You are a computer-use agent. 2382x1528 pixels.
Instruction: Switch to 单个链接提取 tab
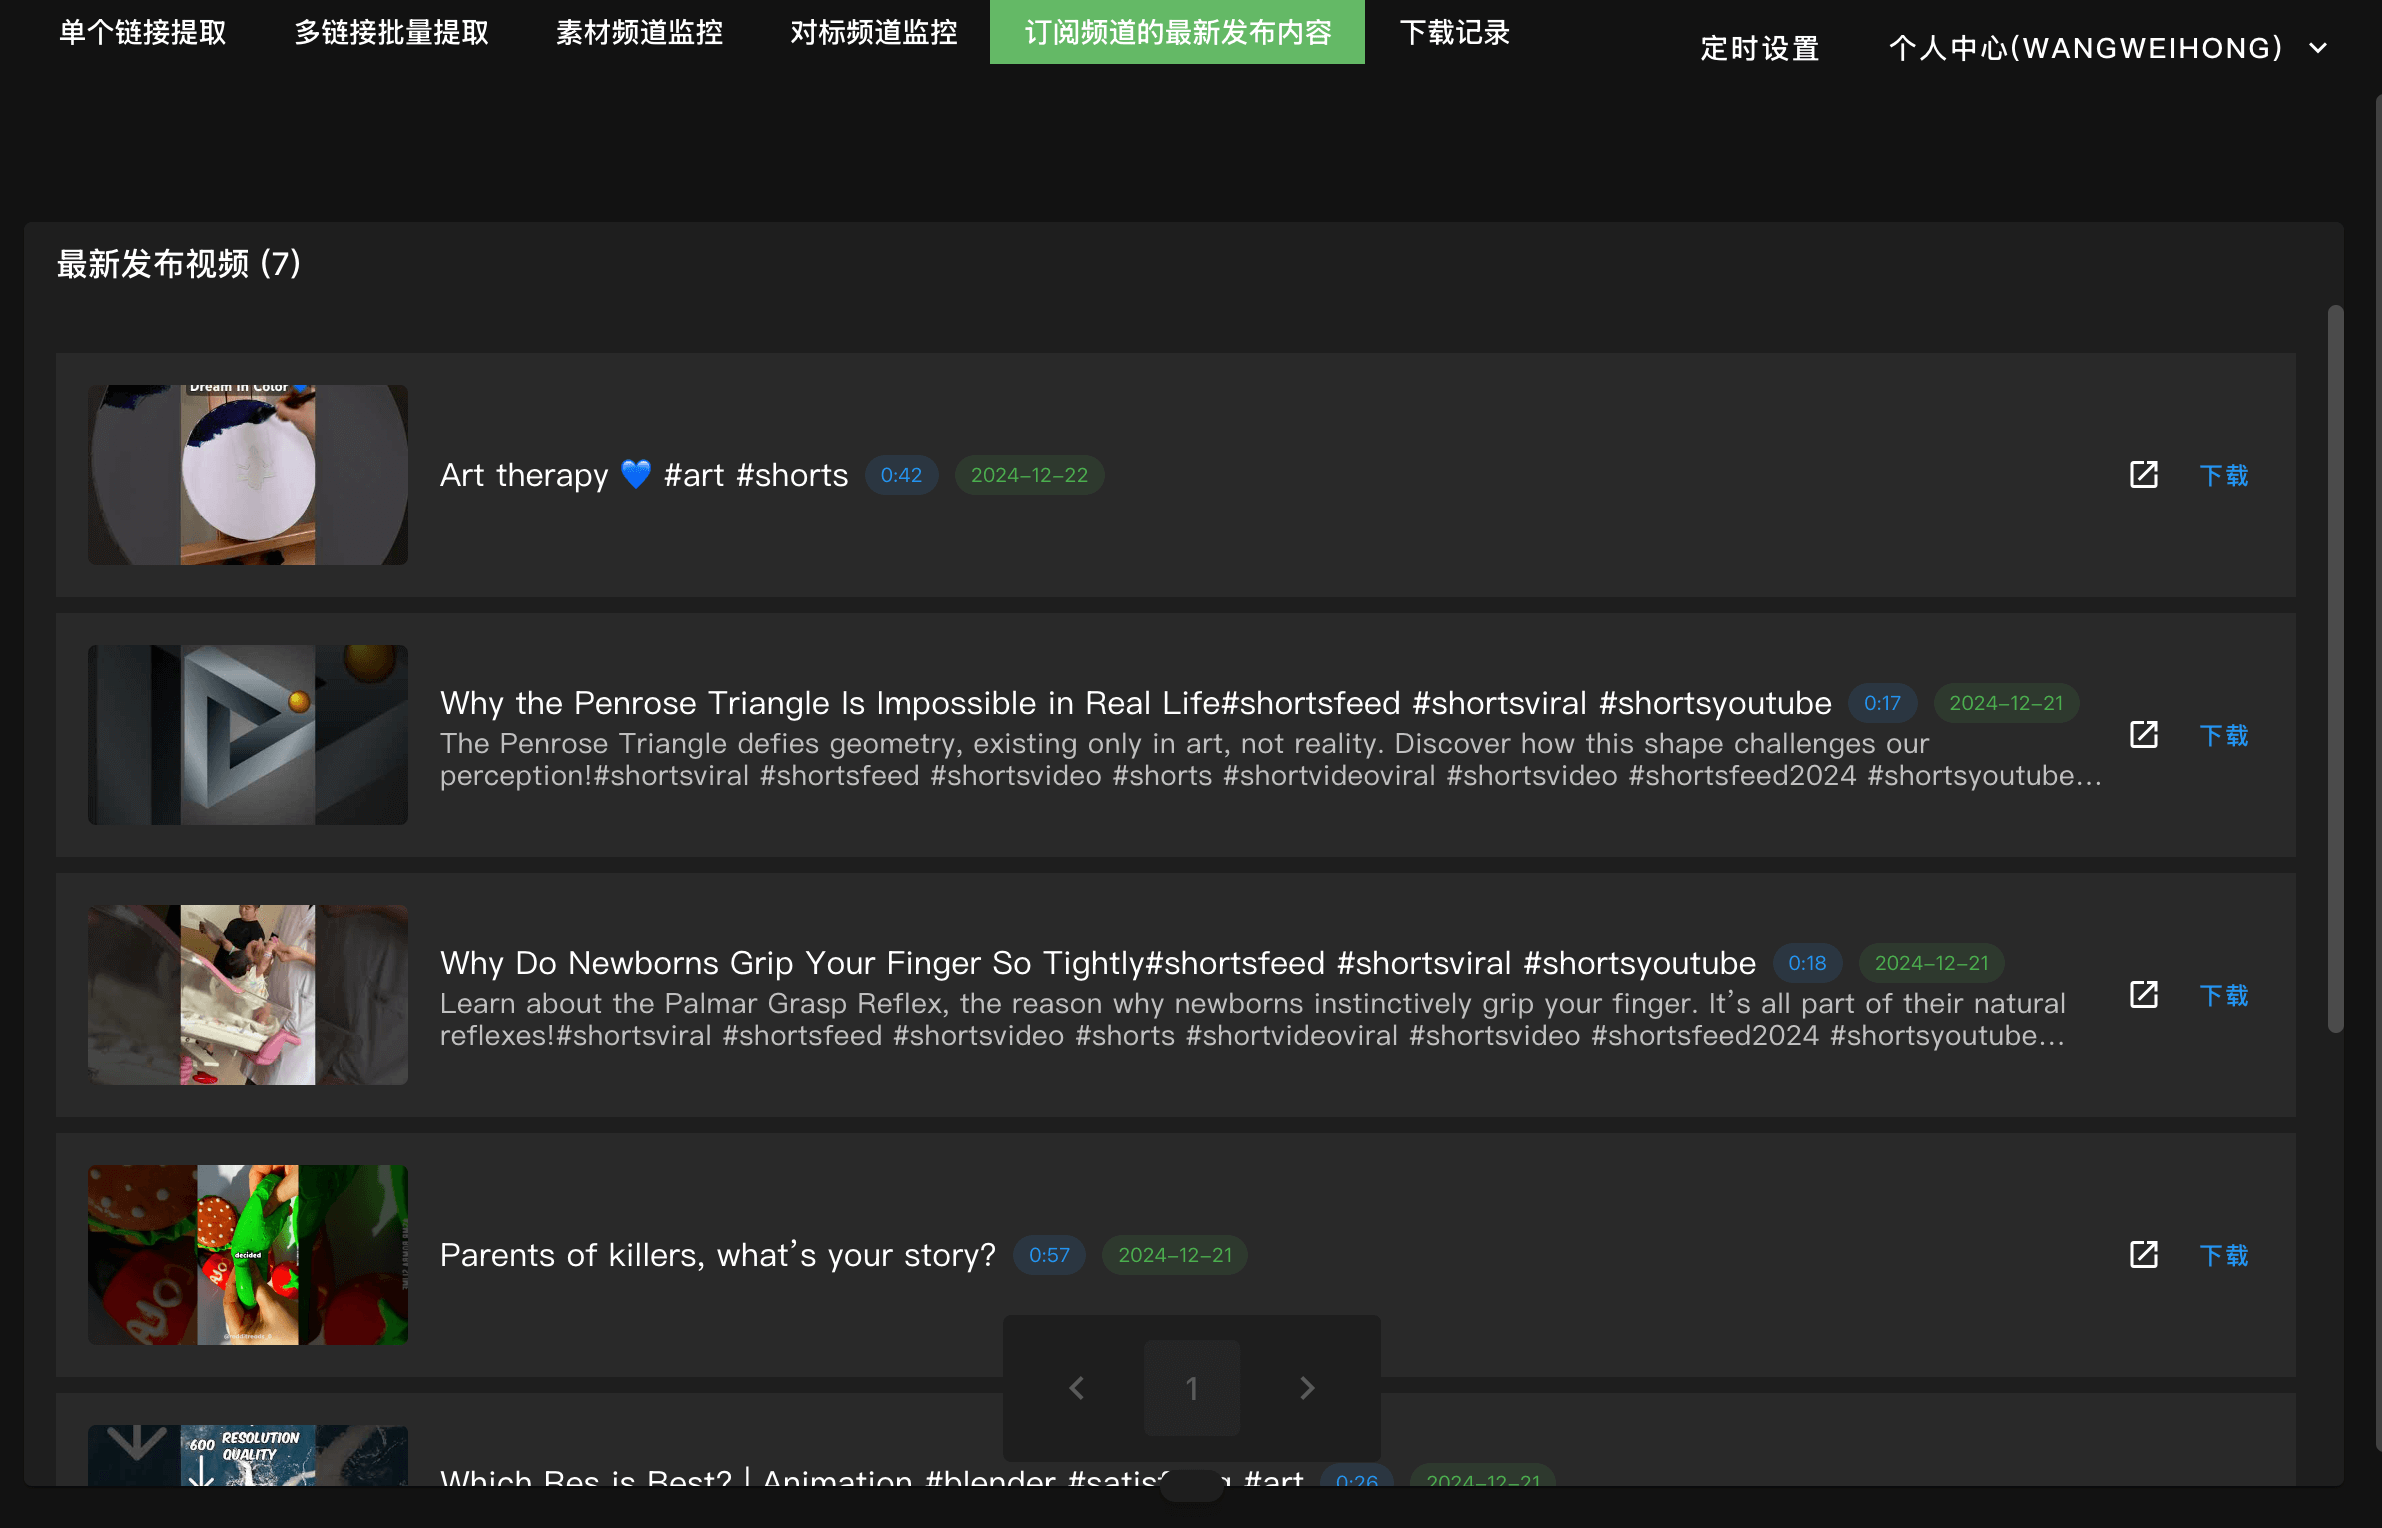pos(143,32)
